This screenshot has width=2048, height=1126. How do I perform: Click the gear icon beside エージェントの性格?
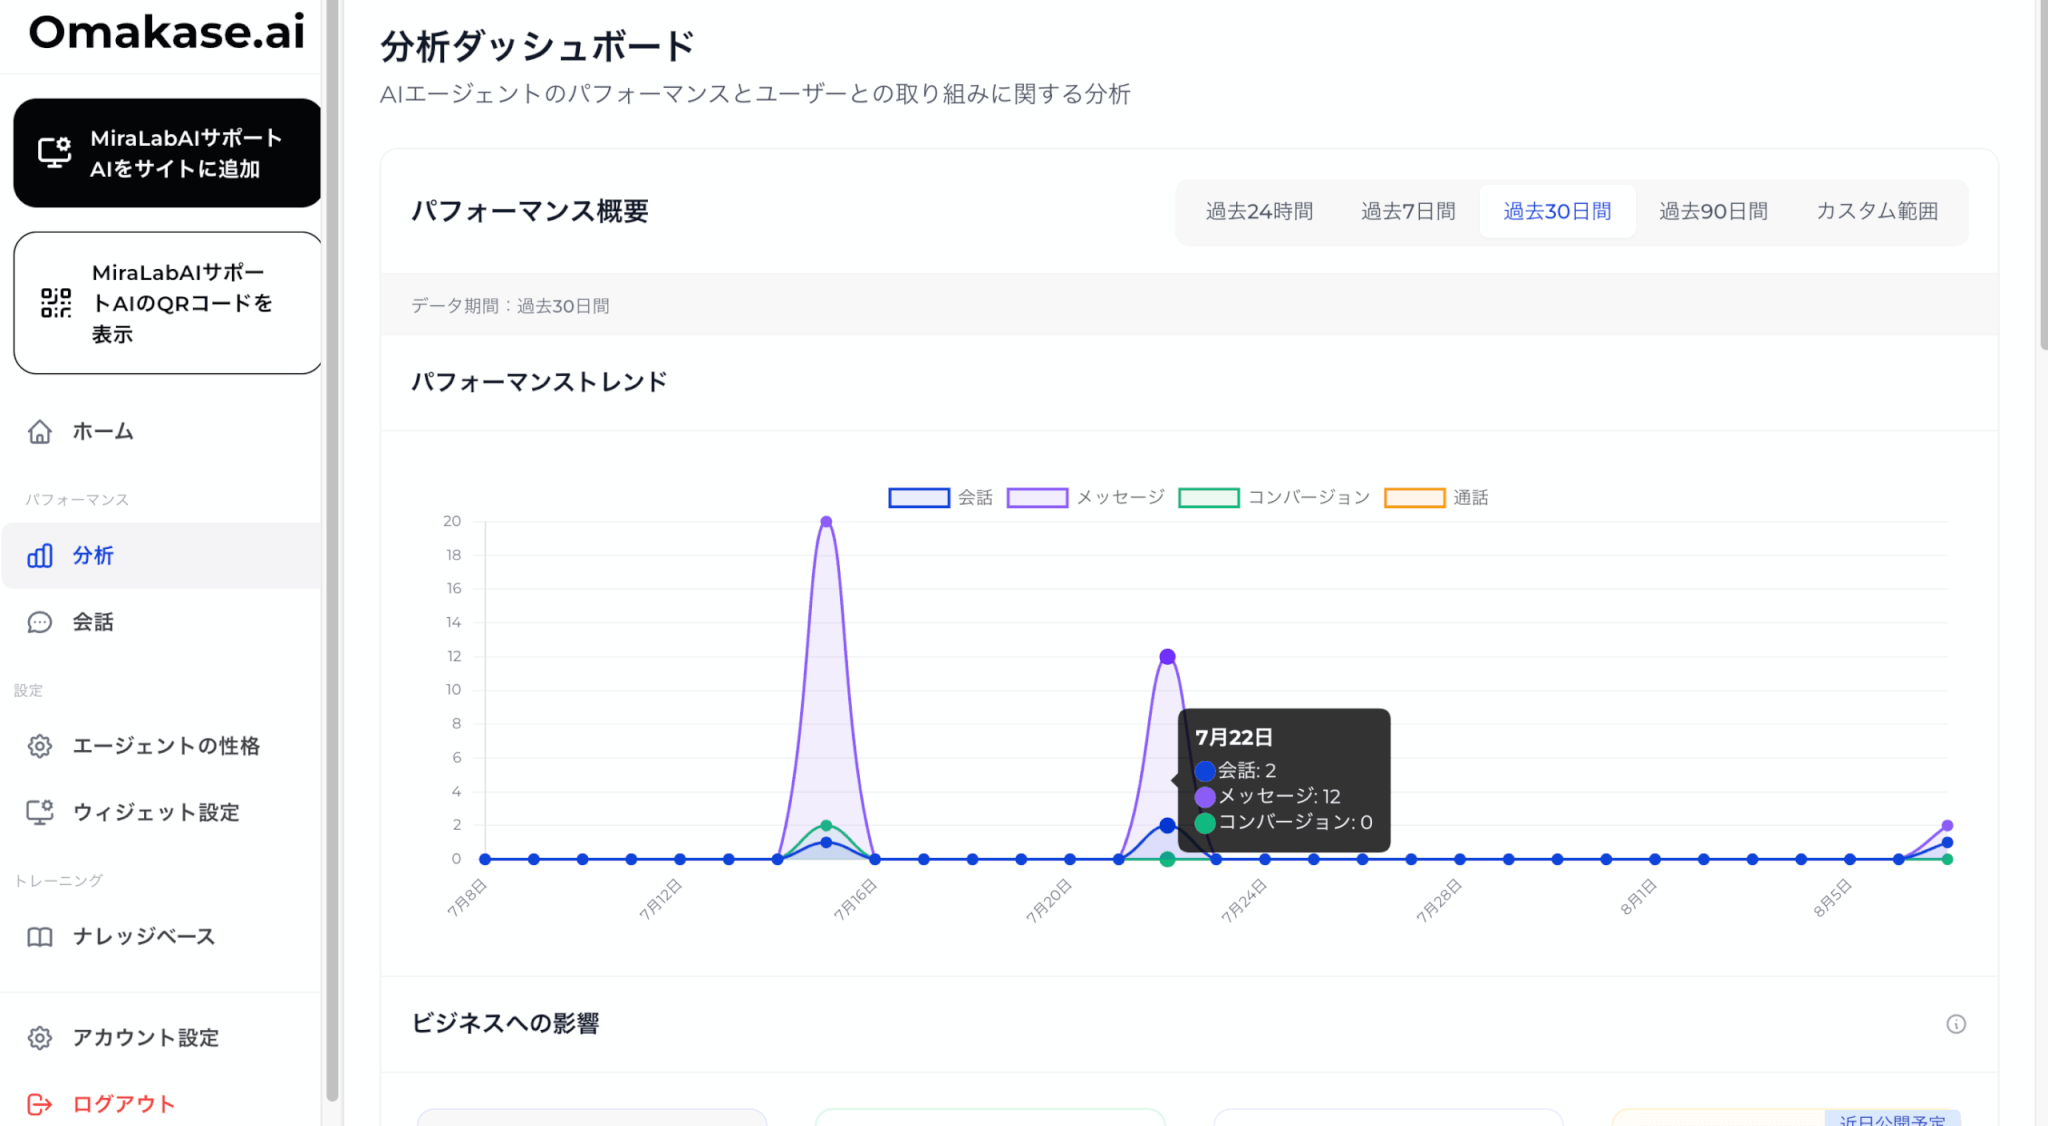point(40,746)
